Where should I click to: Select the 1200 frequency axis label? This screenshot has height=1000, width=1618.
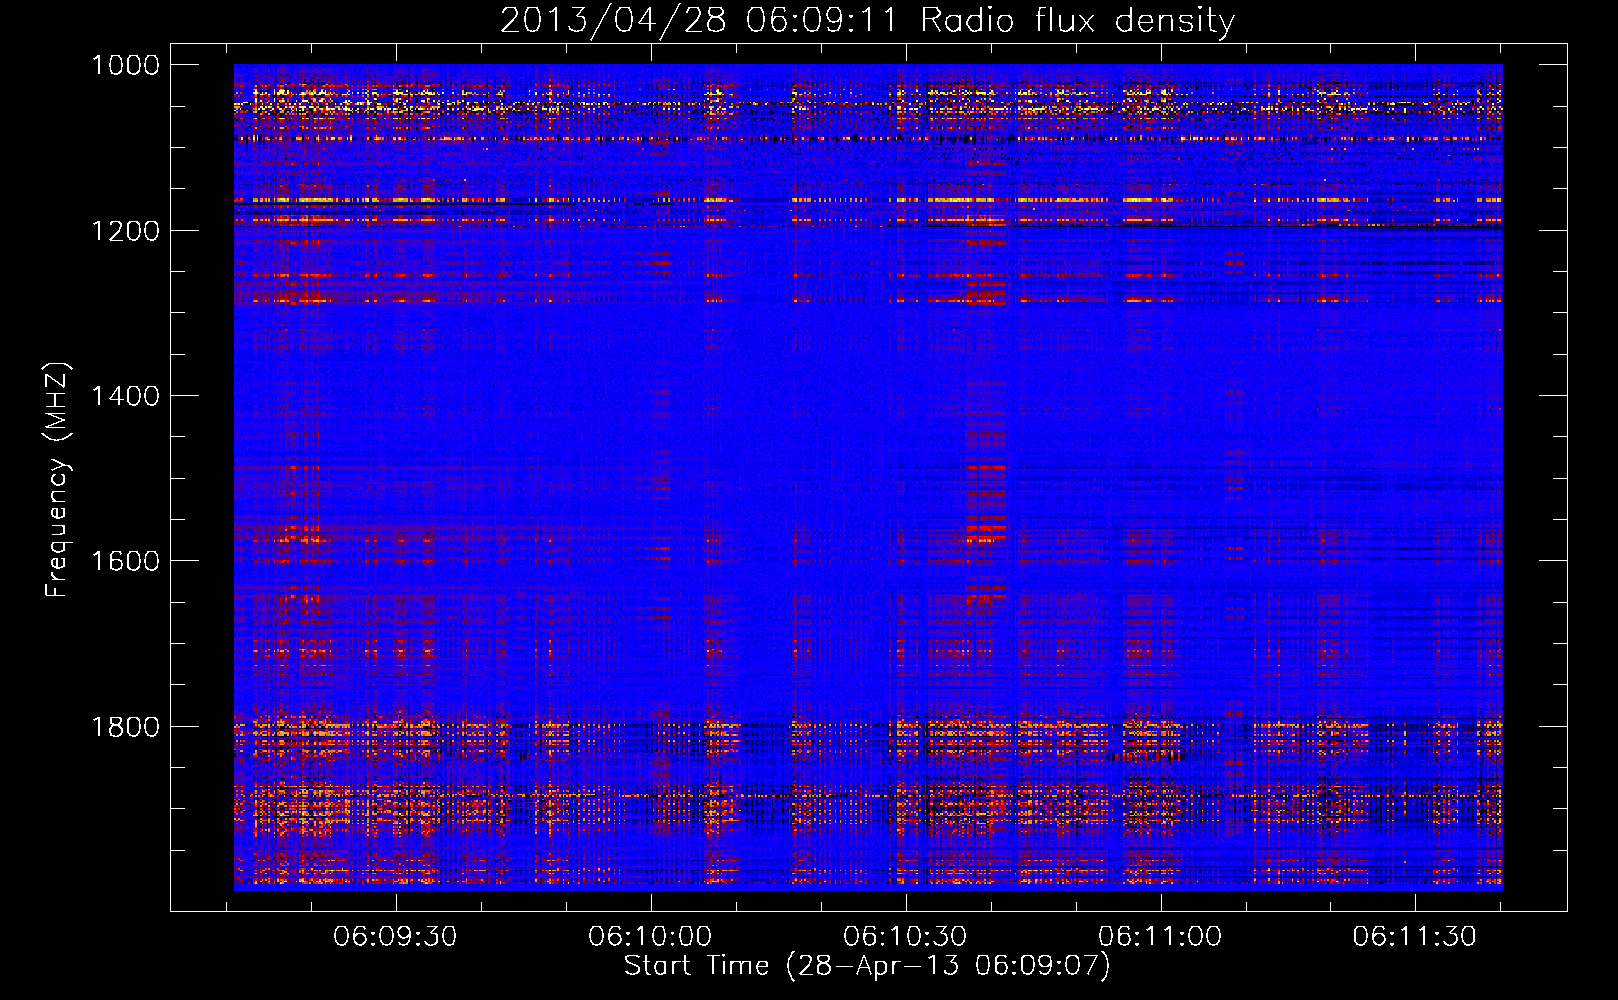pyautogui.click(x=125, y=231)
